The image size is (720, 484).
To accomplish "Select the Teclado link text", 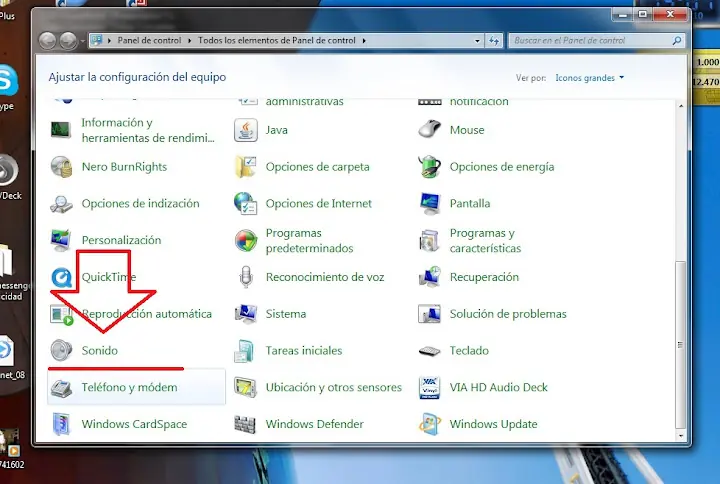I will [469, 350].
